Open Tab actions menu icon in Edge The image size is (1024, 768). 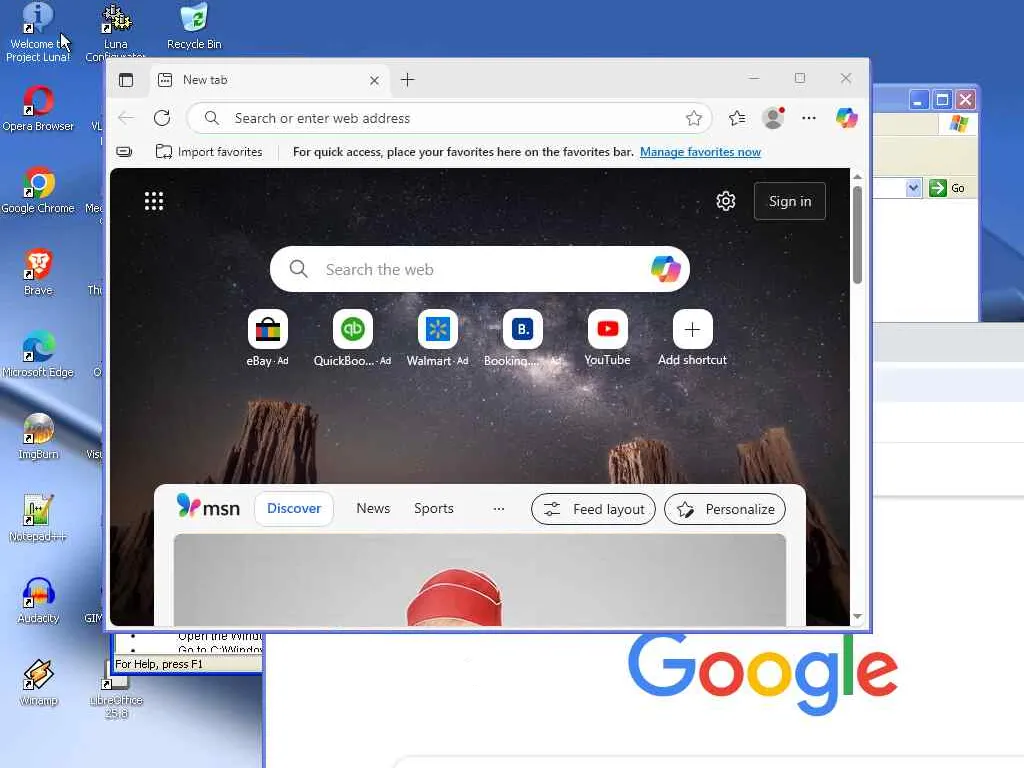(x=126, y=80)
